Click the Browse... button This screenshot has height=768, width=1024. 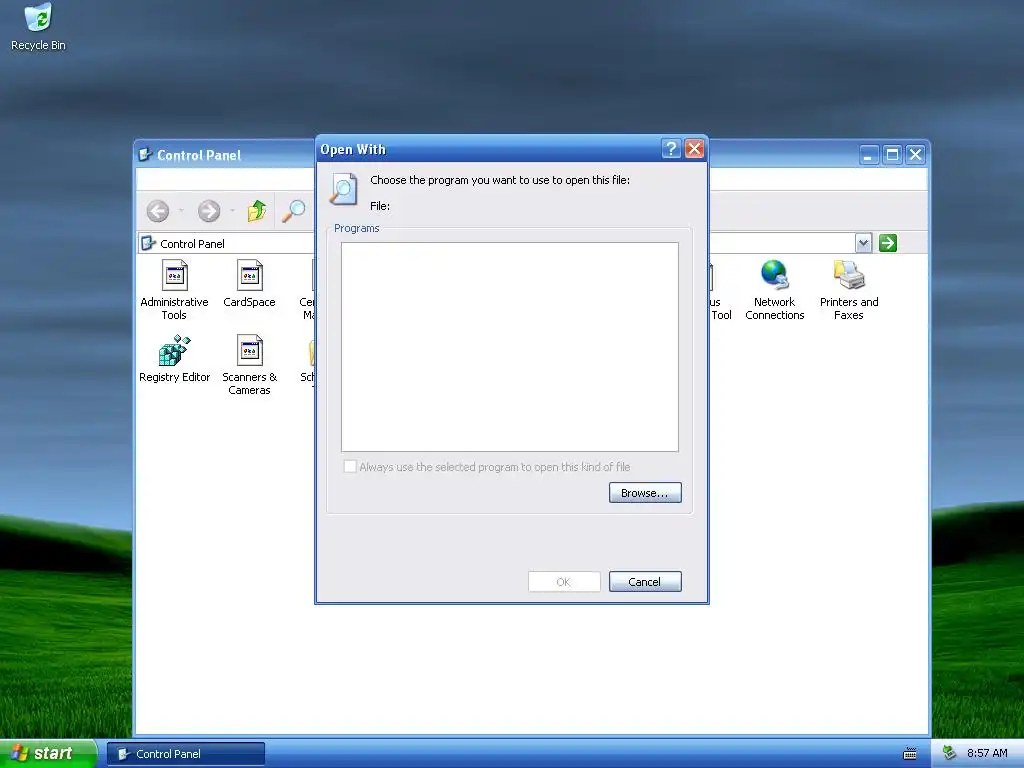[645, 493]
